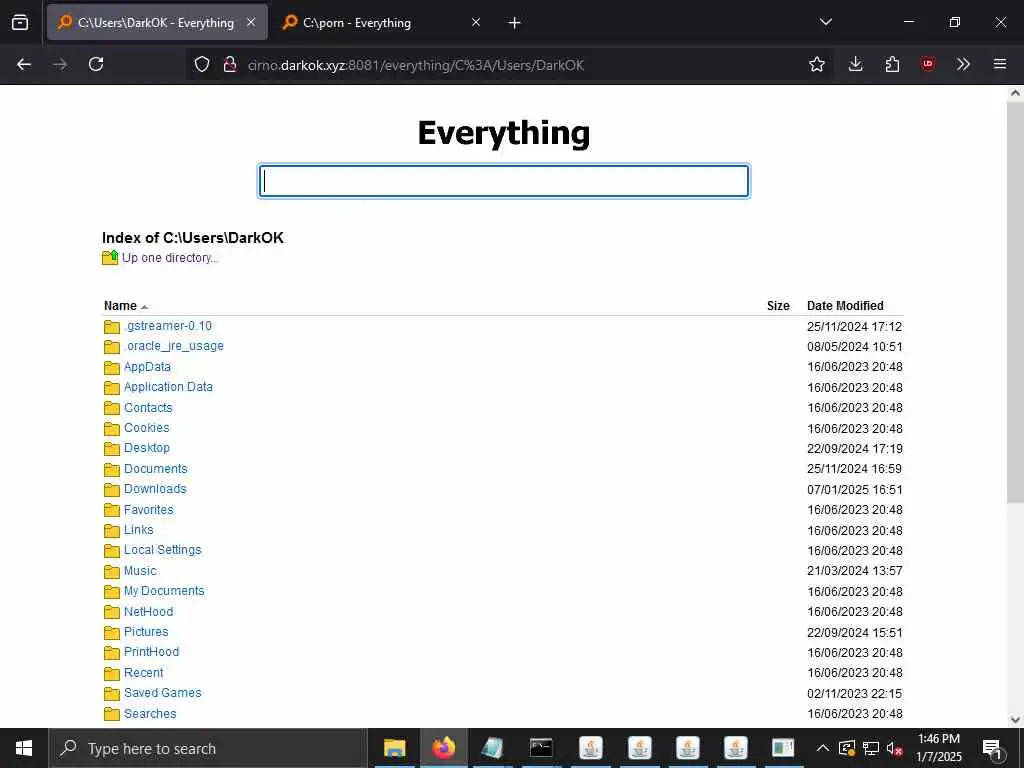Click the PrintHood folder icon
The width and height of the screenshot is (1024, 768).
112,653
